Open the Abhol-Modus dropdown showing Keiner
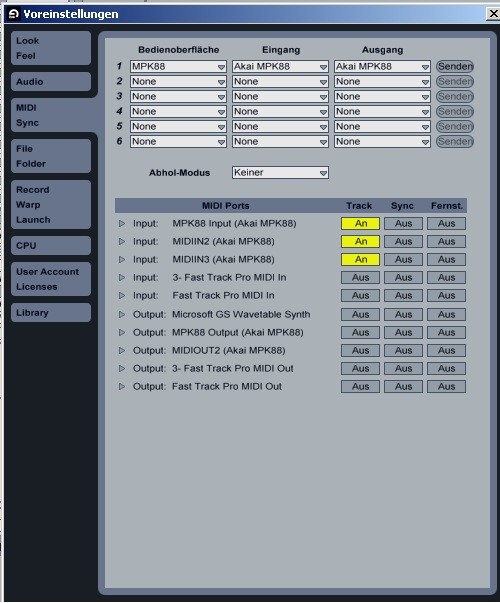 [x=280, y=173]
